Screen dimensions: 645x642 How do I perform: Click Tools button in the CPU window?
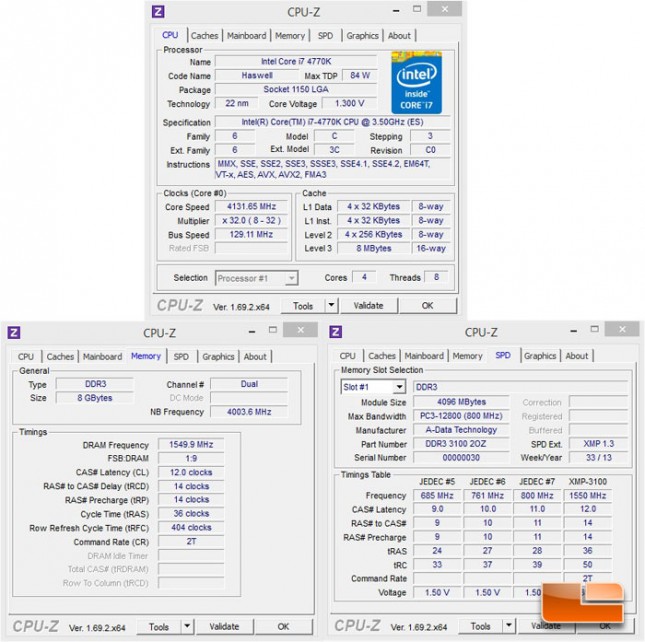point(303,306)
